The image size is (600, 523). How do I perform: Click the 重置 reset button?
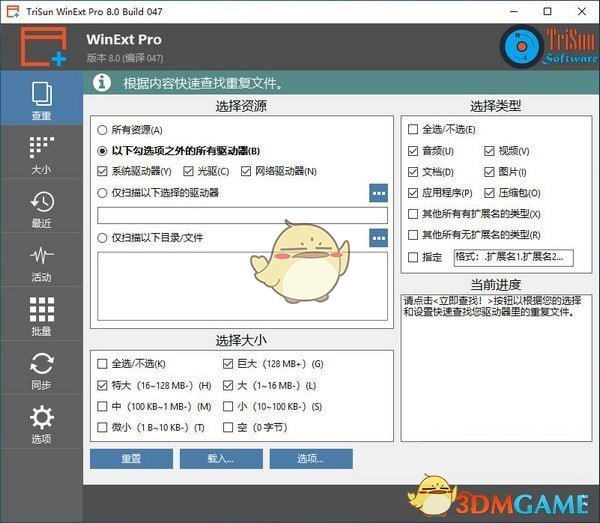131,459
